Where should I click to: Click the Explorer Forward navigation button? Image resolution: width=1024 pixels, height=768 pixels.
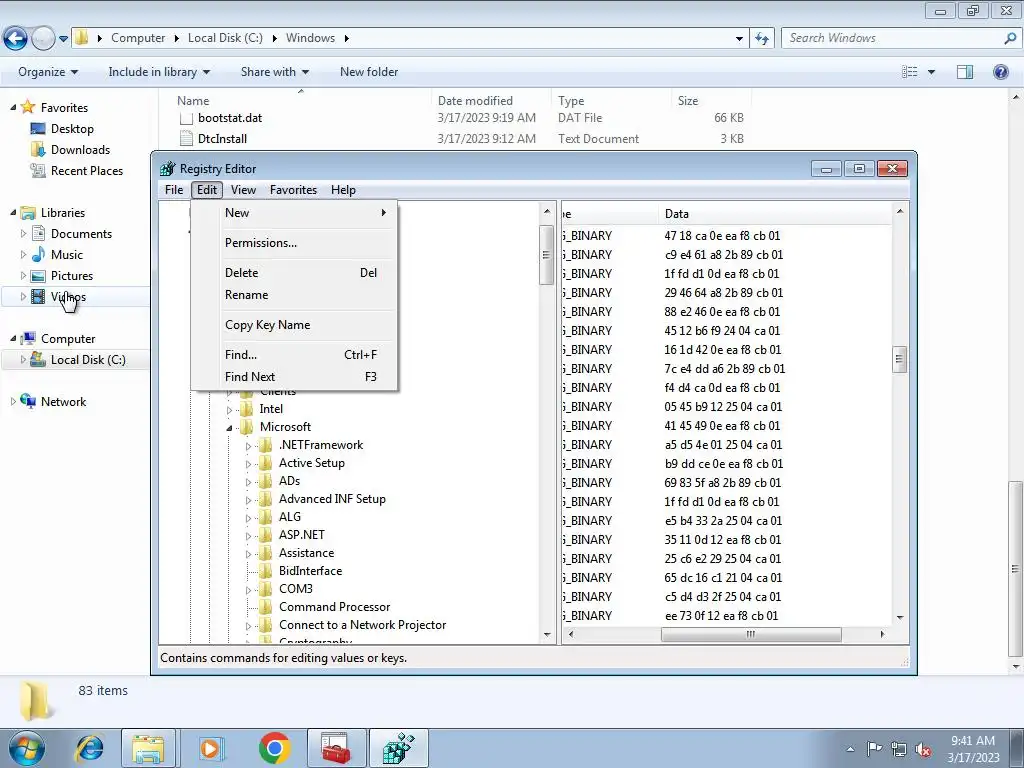[x=43, y=39]
